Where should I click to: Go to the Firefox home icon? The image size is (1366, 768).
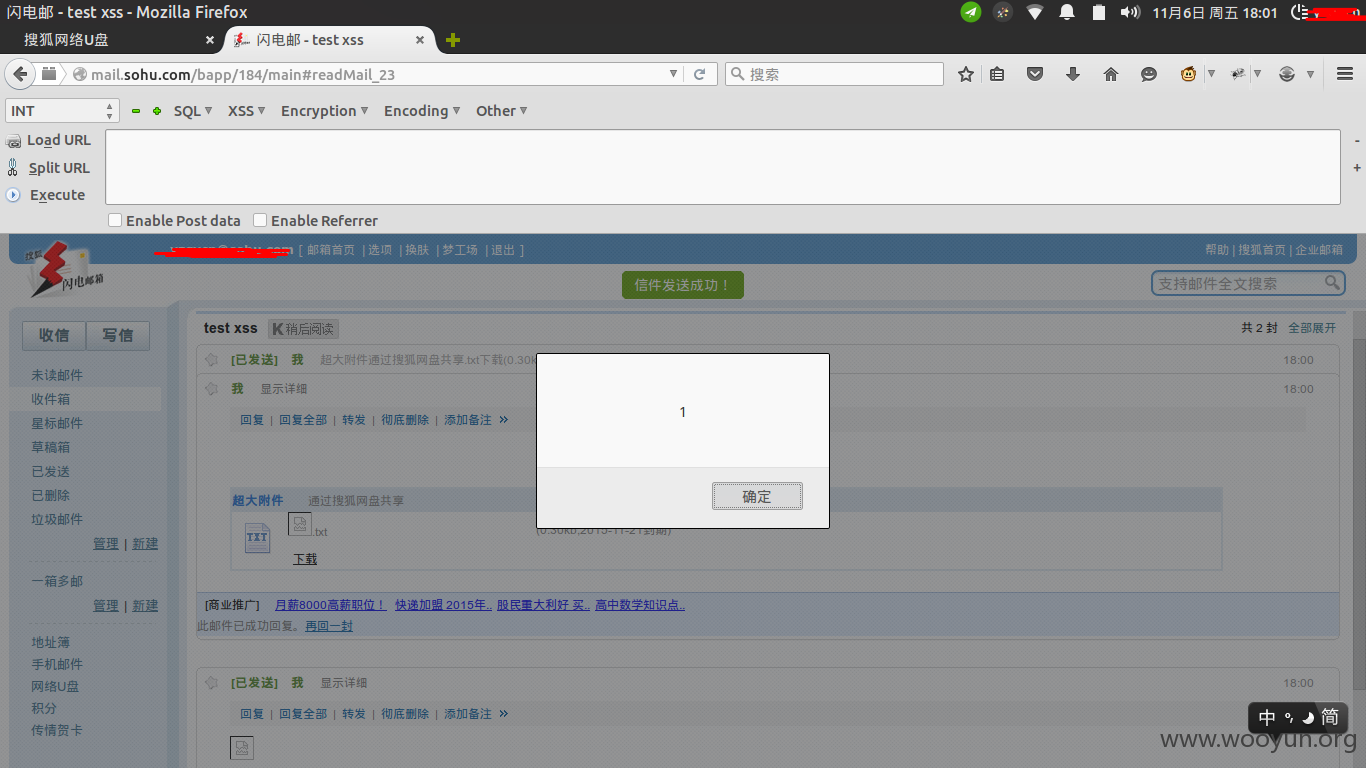click(1111, 74)
